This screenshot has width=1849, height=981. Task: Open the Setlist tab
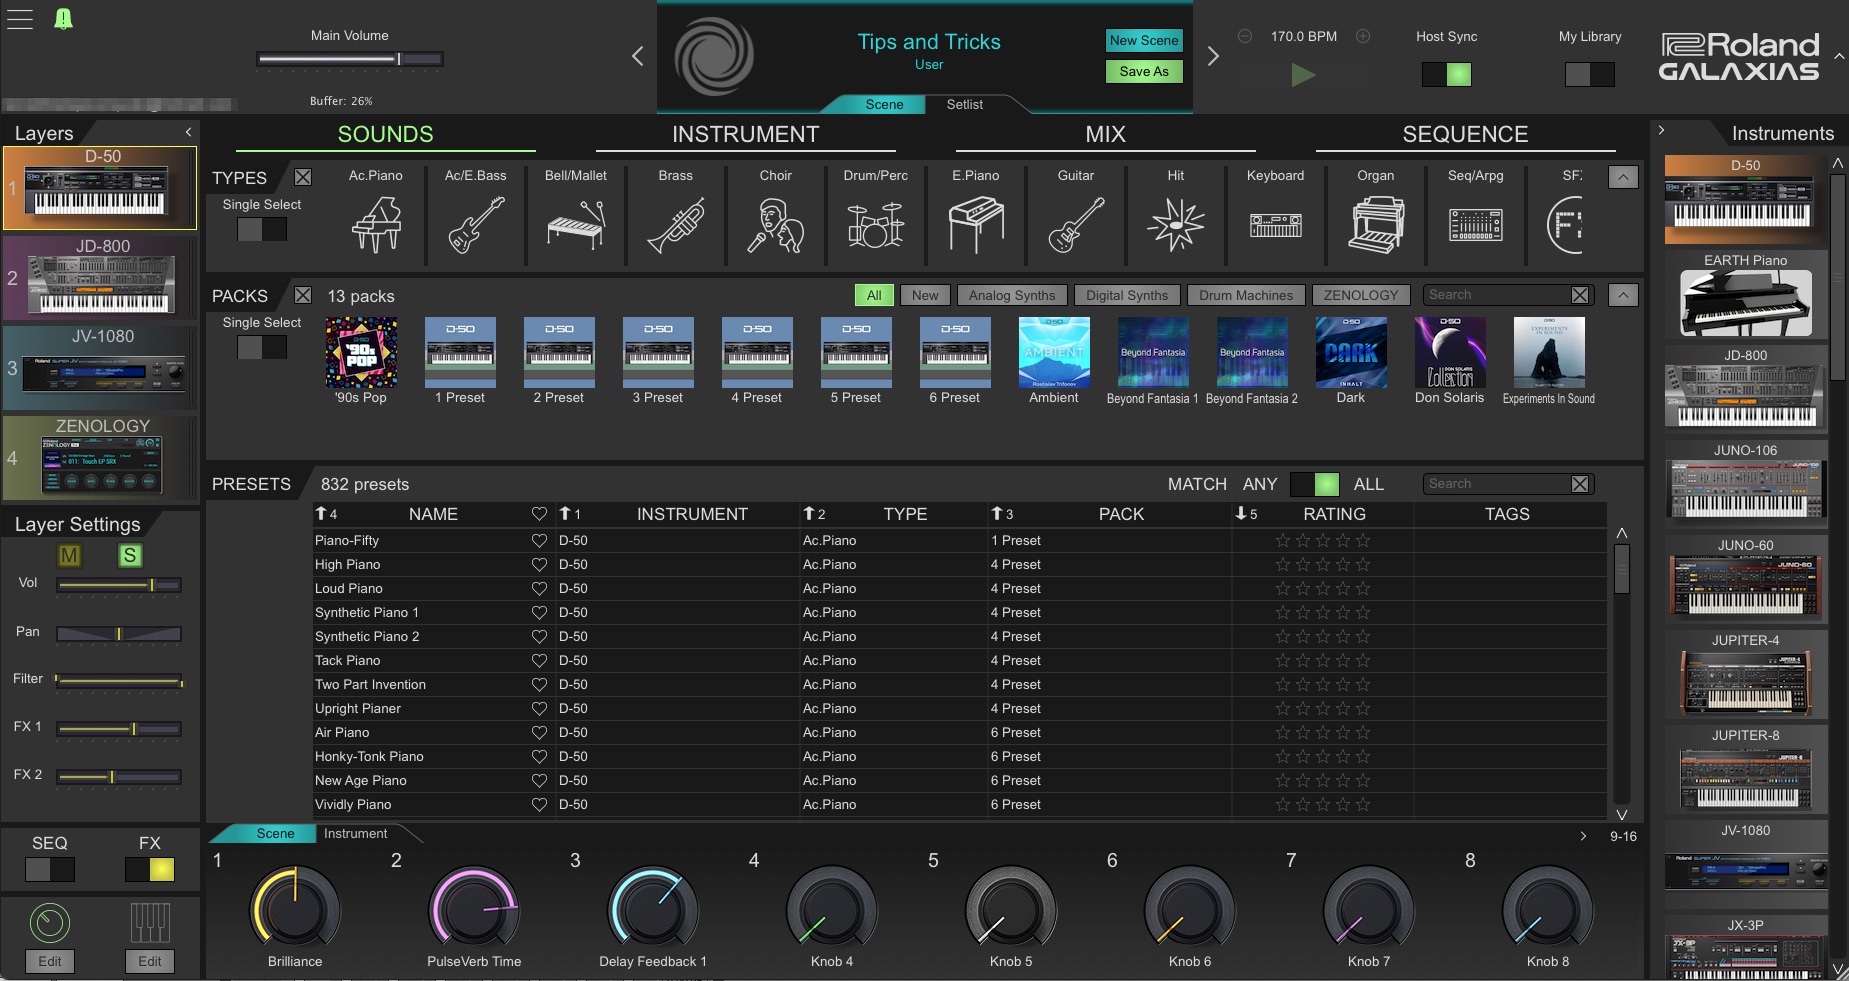(962, 104)
